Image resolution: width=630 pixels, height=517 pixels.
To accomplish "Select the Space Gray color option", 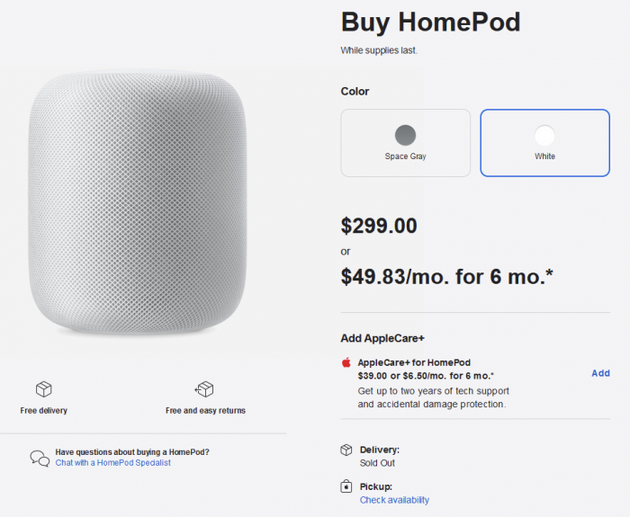I will click(405, 142).
